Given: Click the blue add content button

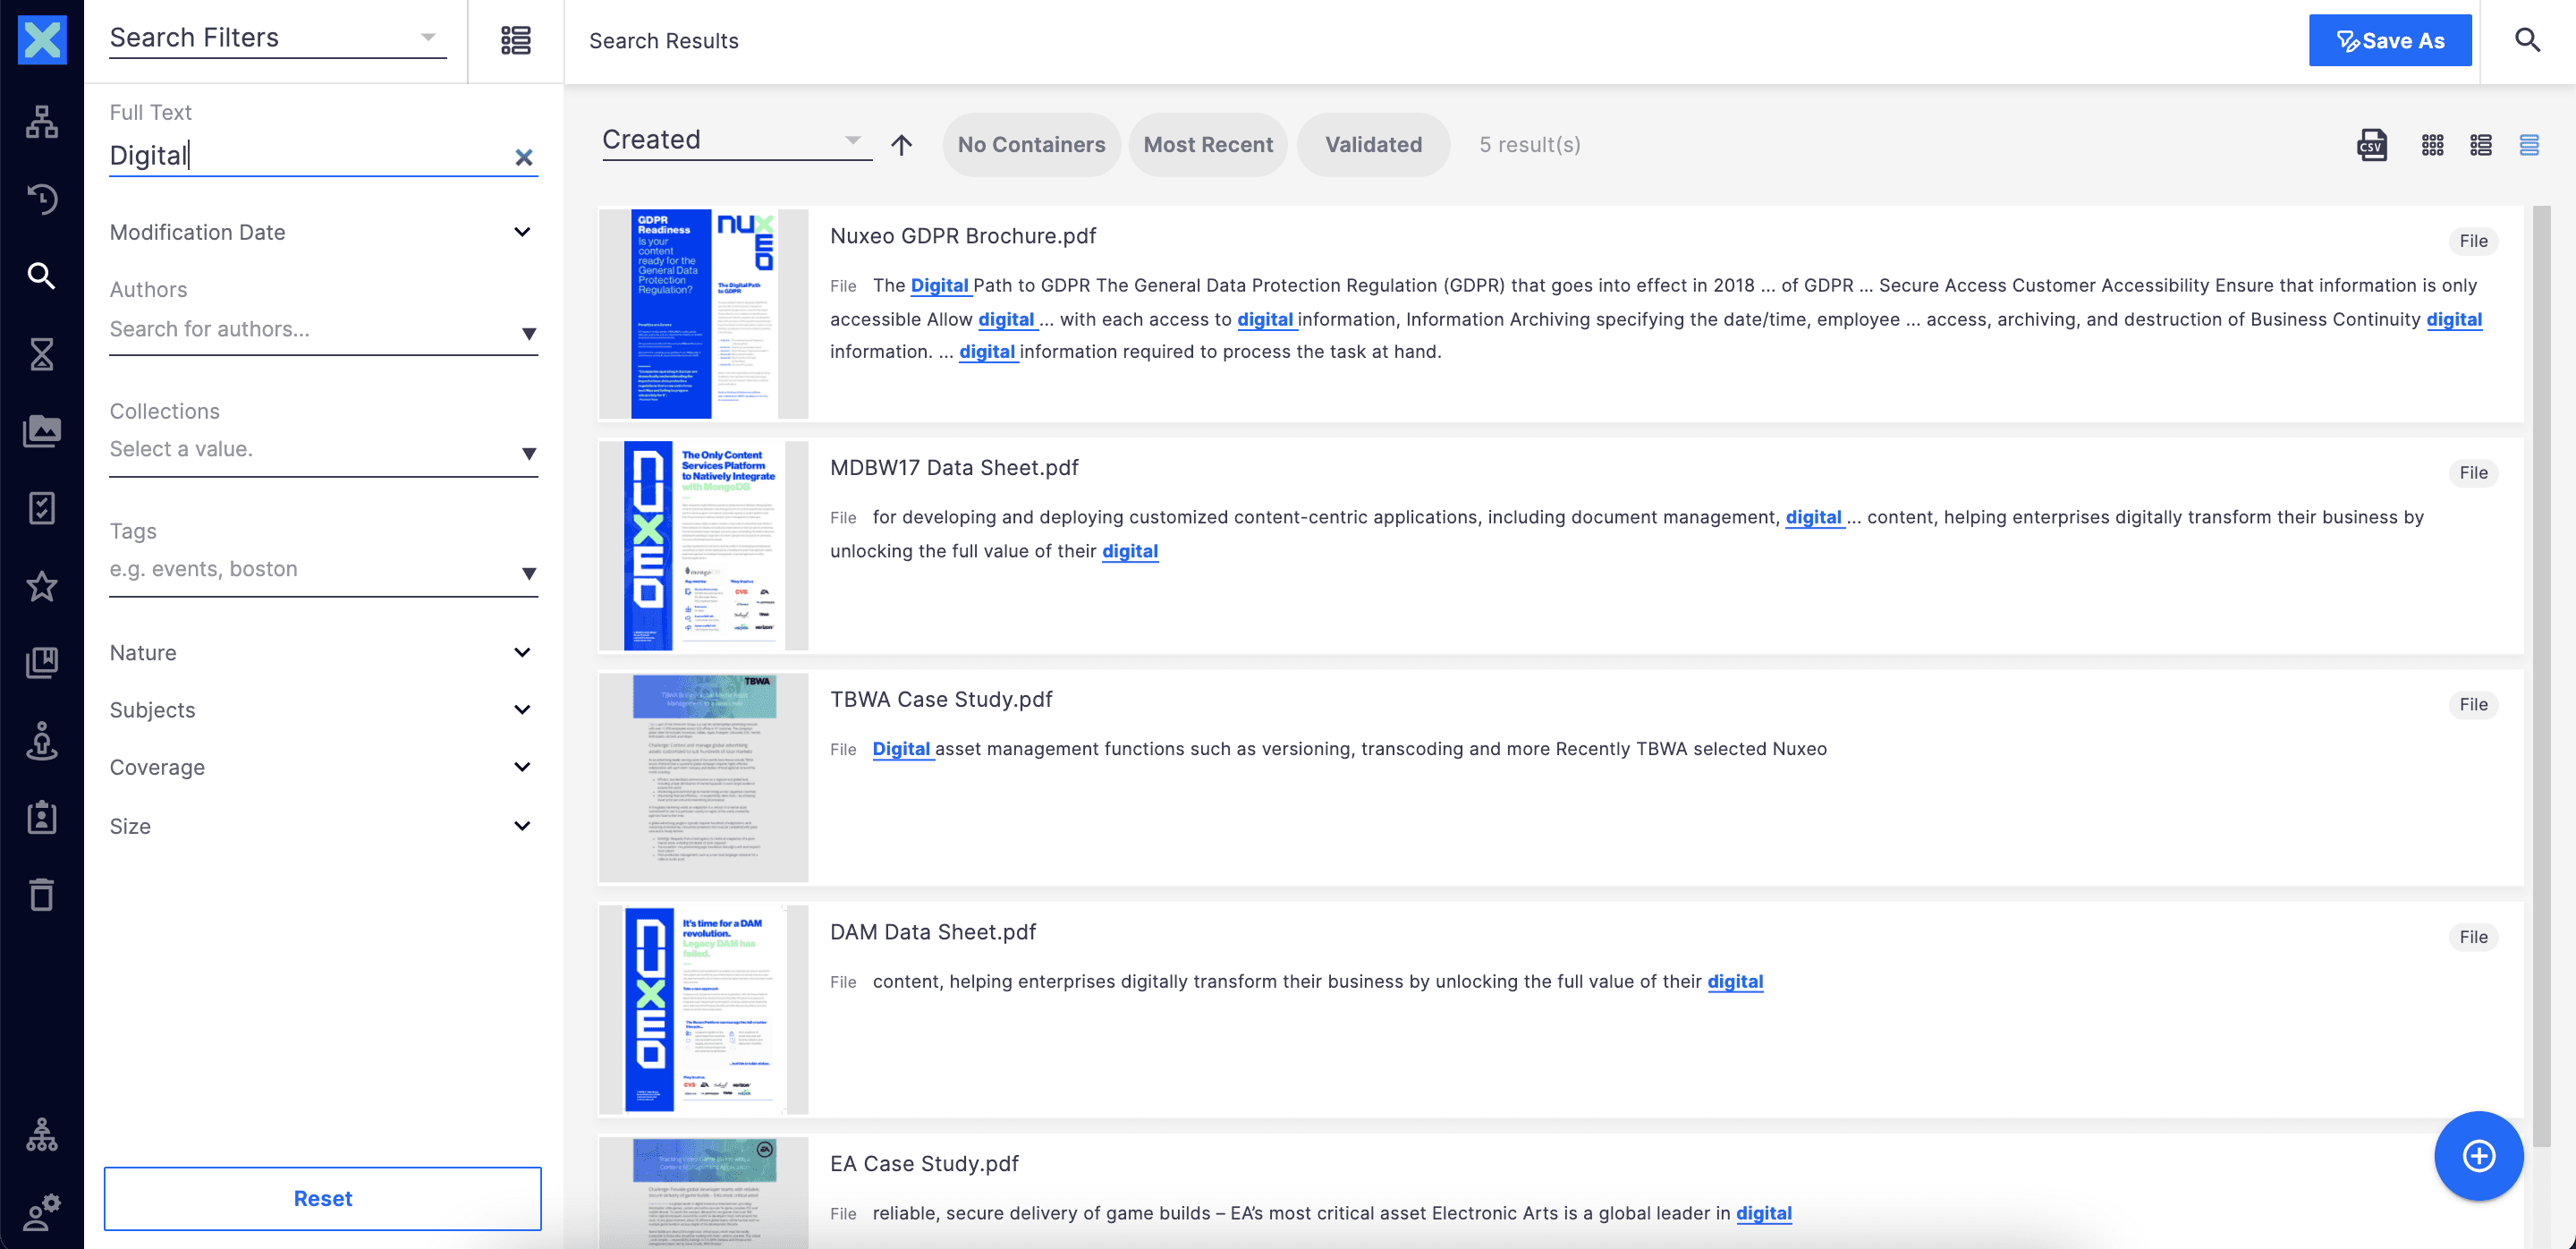Looking at the screenshot, I should click(2478, 1156).
